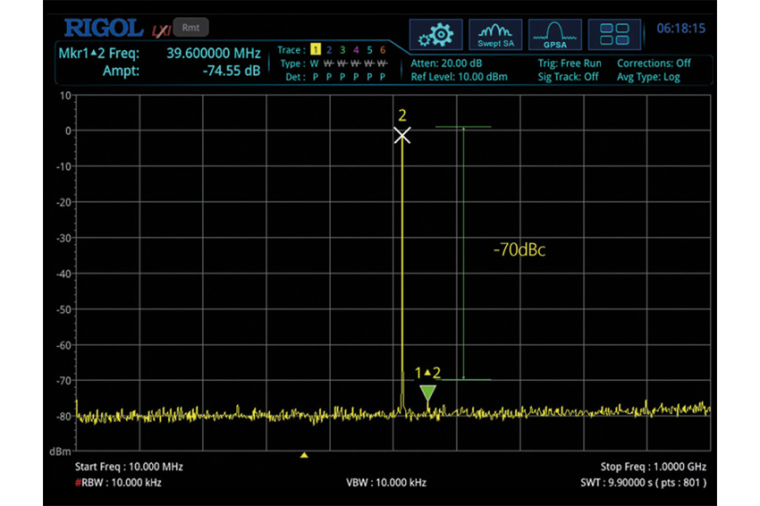Click the LXI status icon
760x506 pixels.
tap(159, 28)
